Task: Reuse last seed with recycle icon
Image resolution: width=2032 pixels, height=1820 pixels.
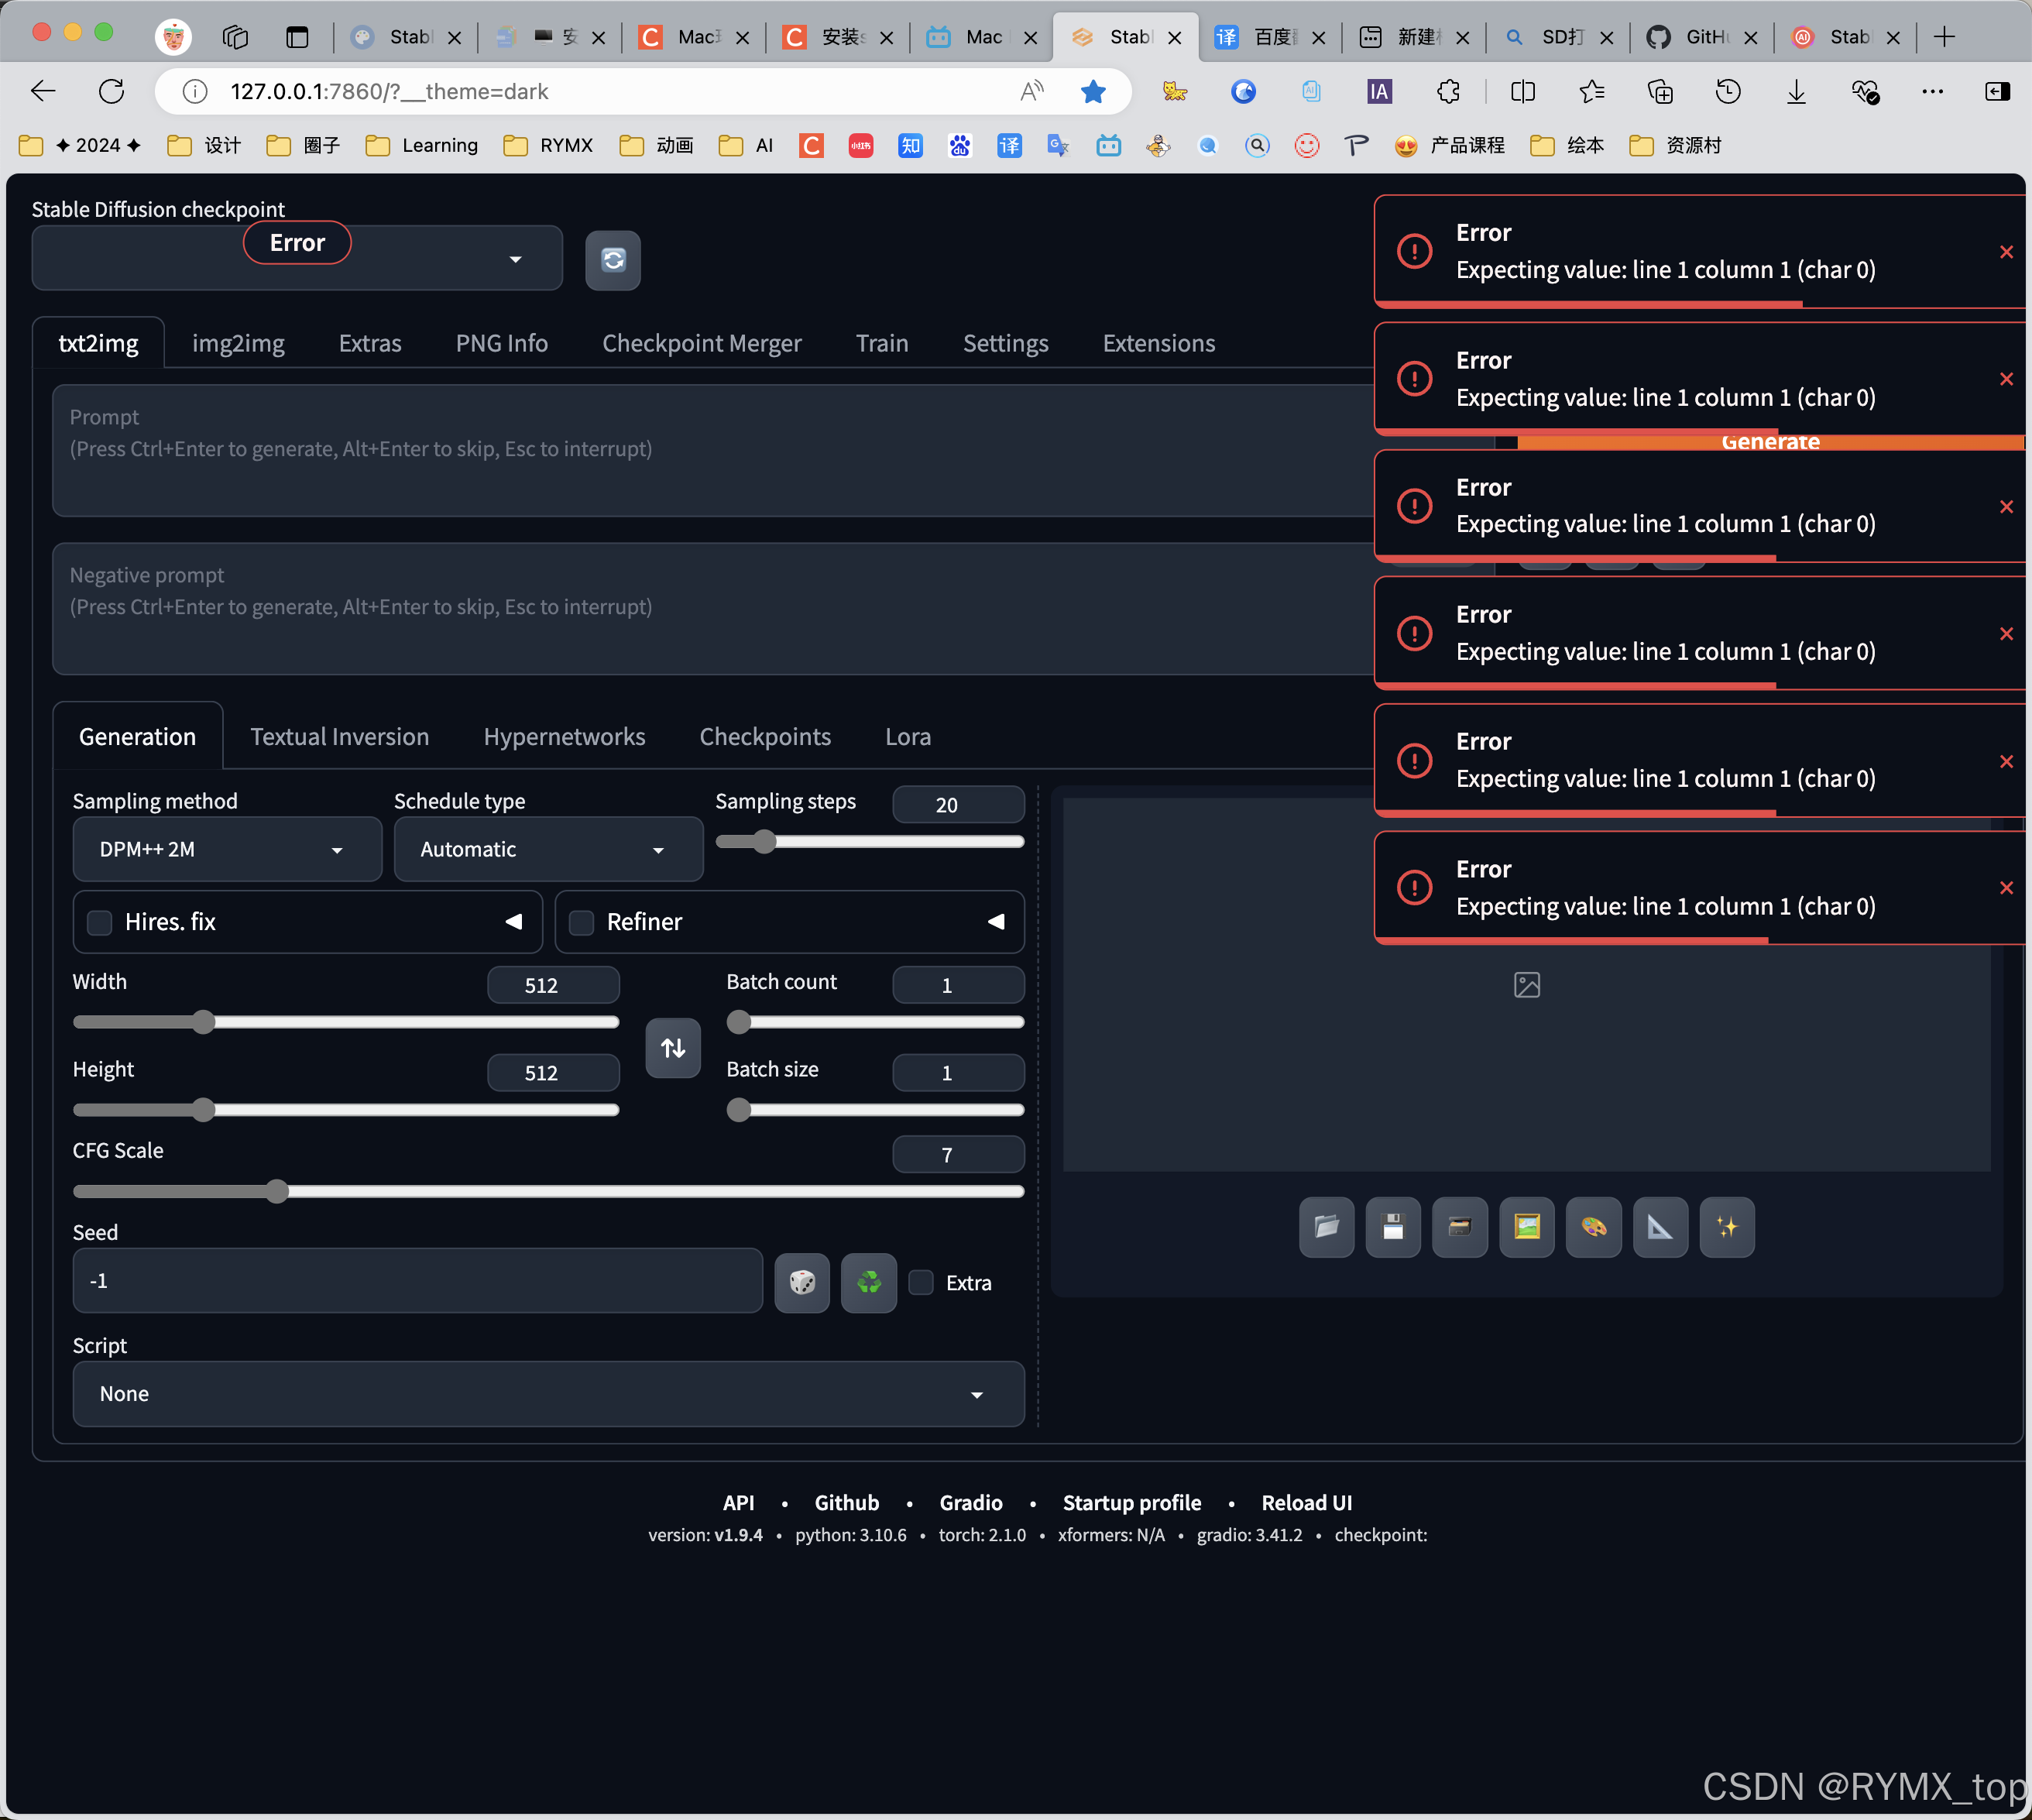Action: 869,1282
